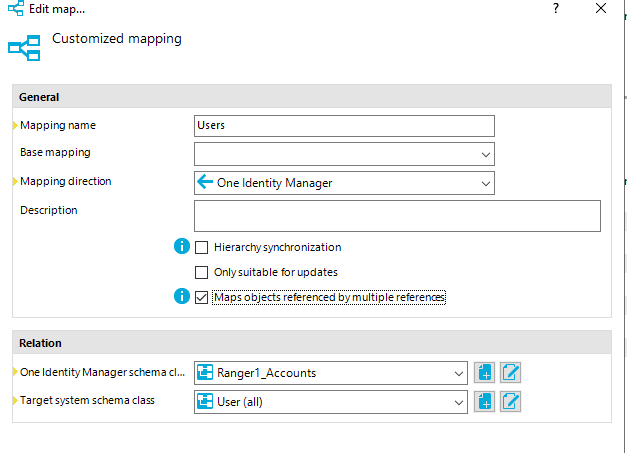Add new schema class for User (all)
Viewport: 627px width, 453px height.
tap(484, 401)
